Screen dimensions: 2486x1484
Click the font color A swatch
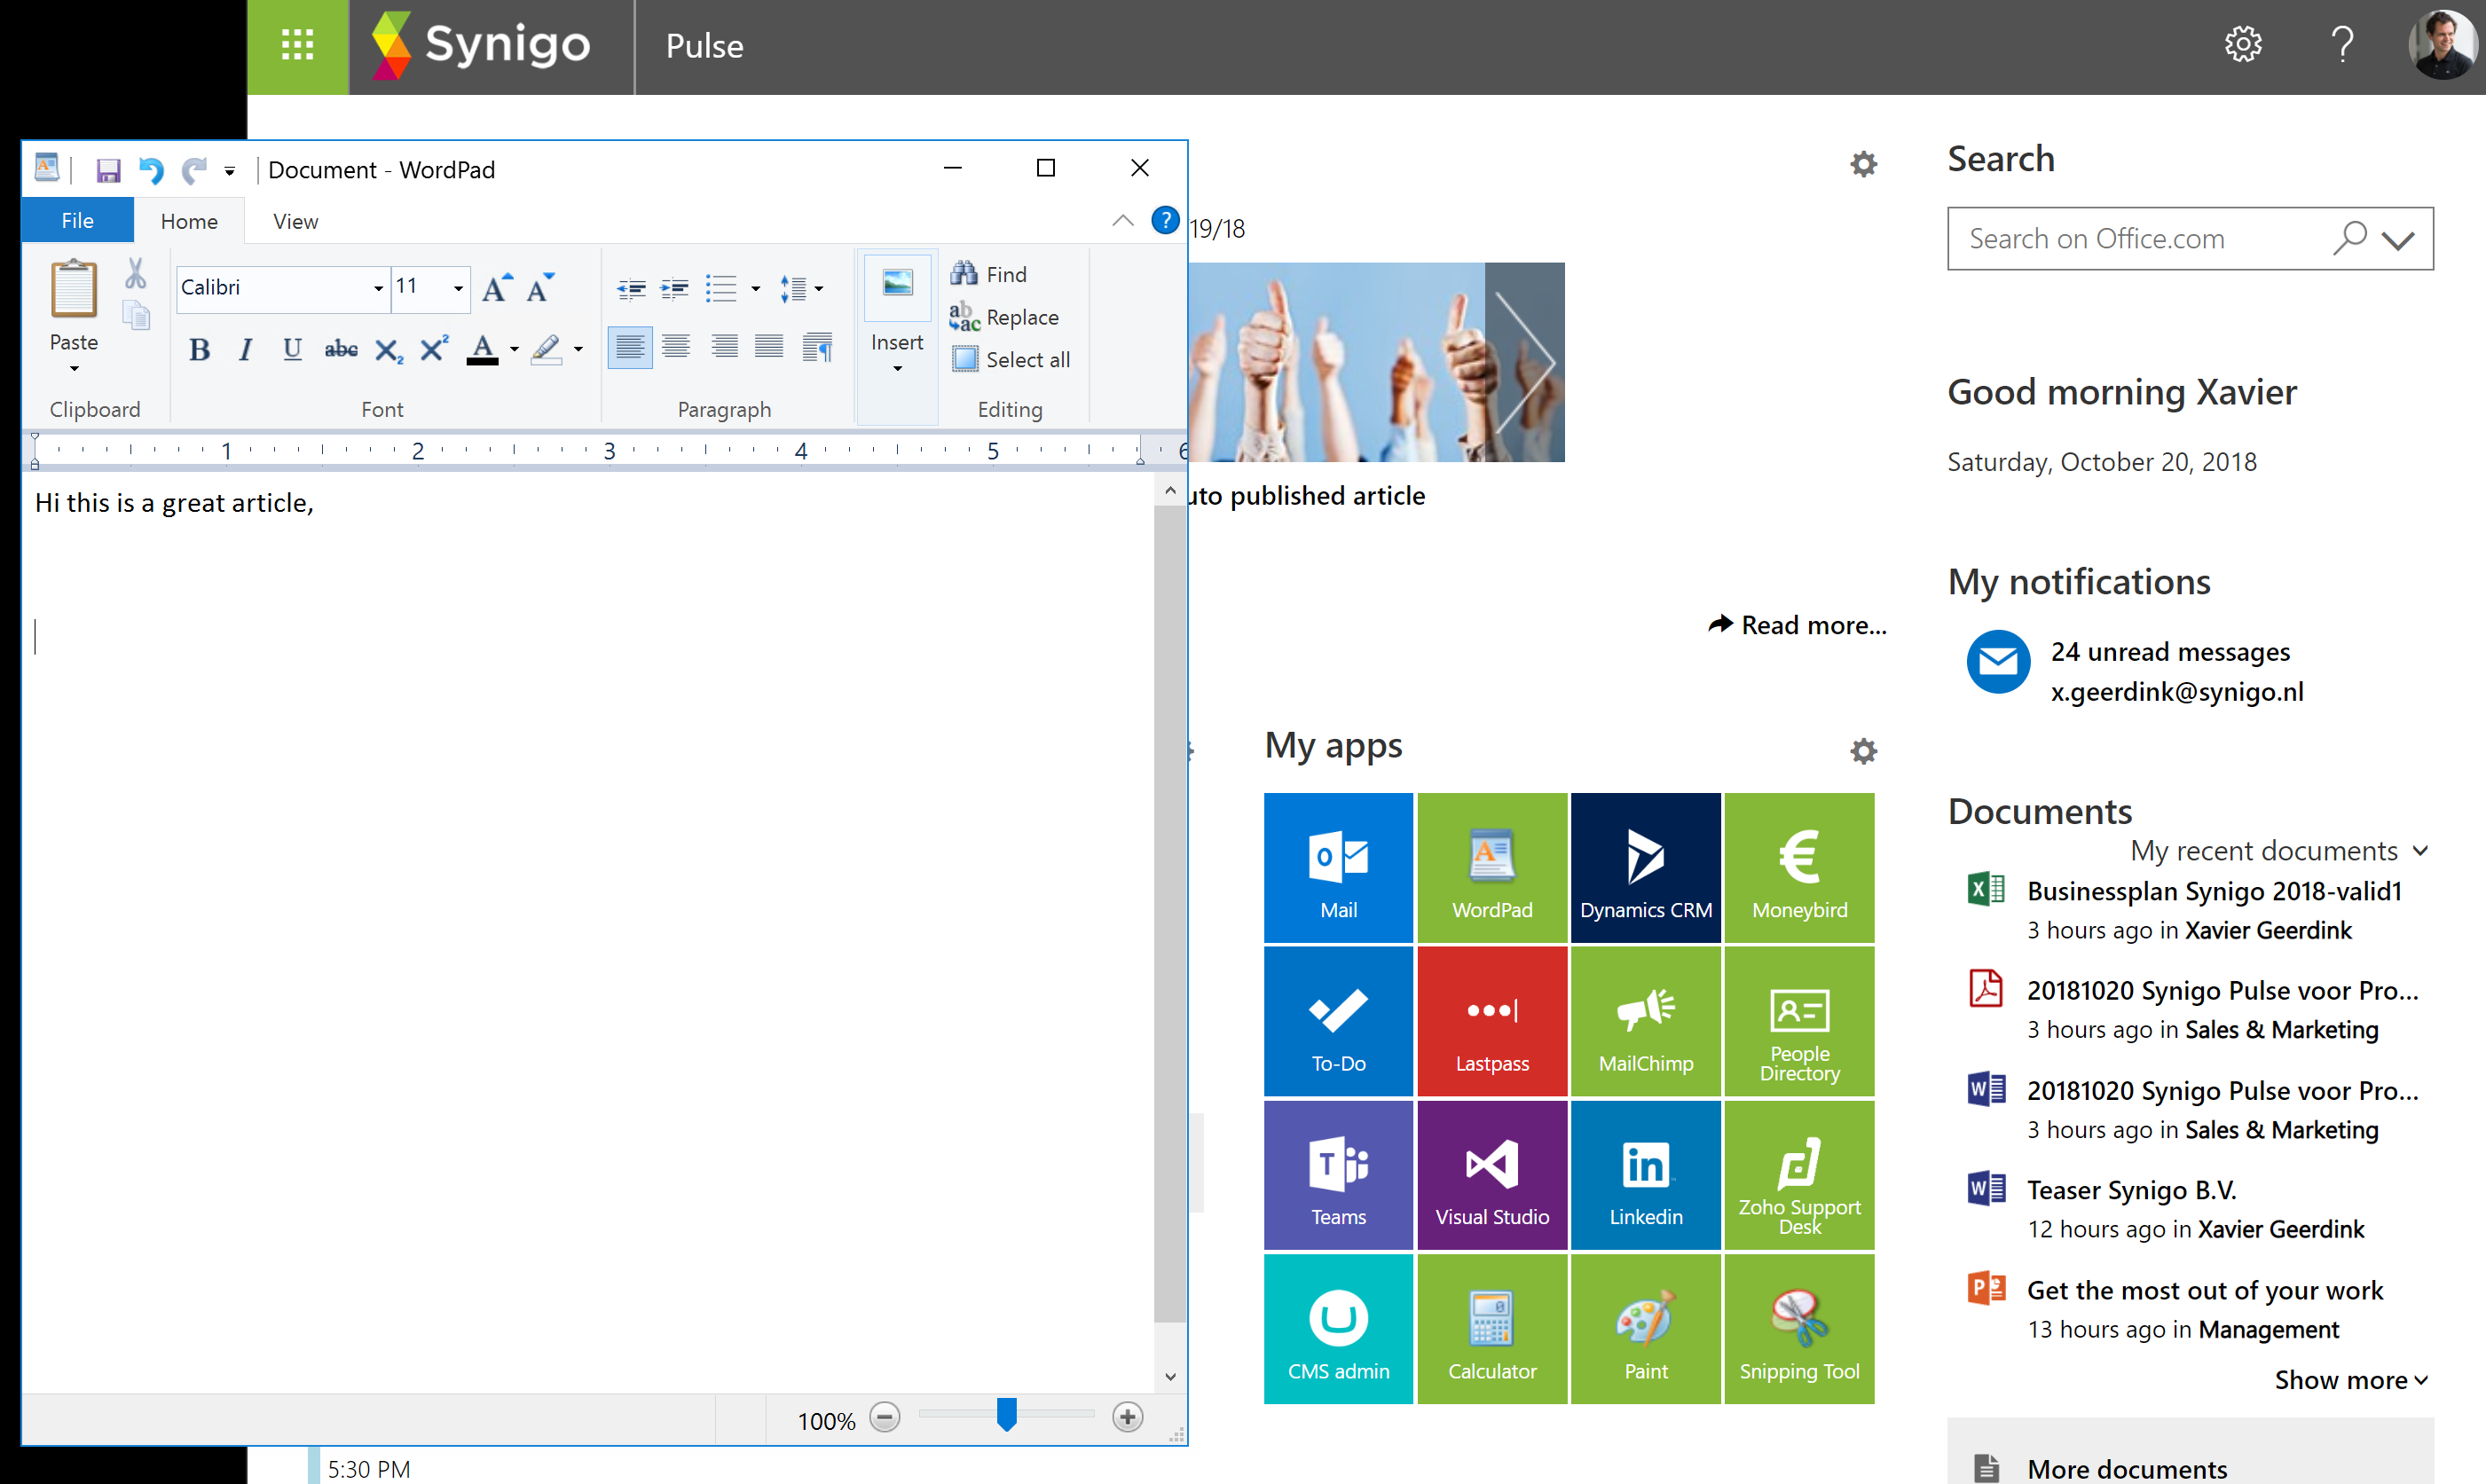click(482, 349)
